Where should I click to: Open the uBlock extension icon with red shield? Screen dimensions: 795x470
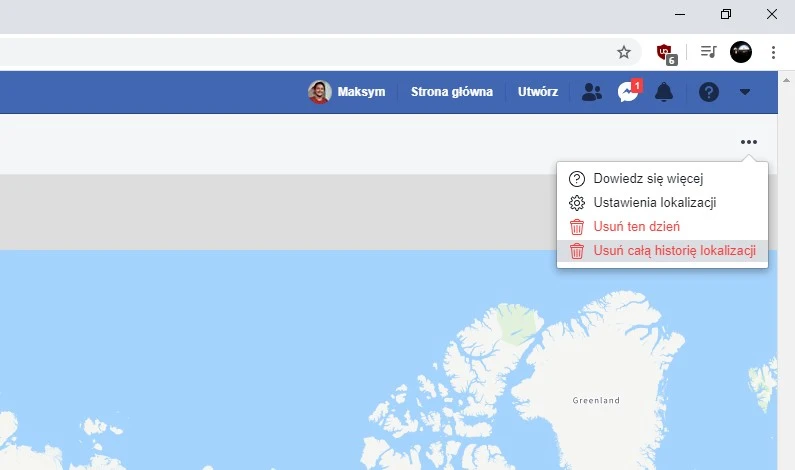(665, 52)
